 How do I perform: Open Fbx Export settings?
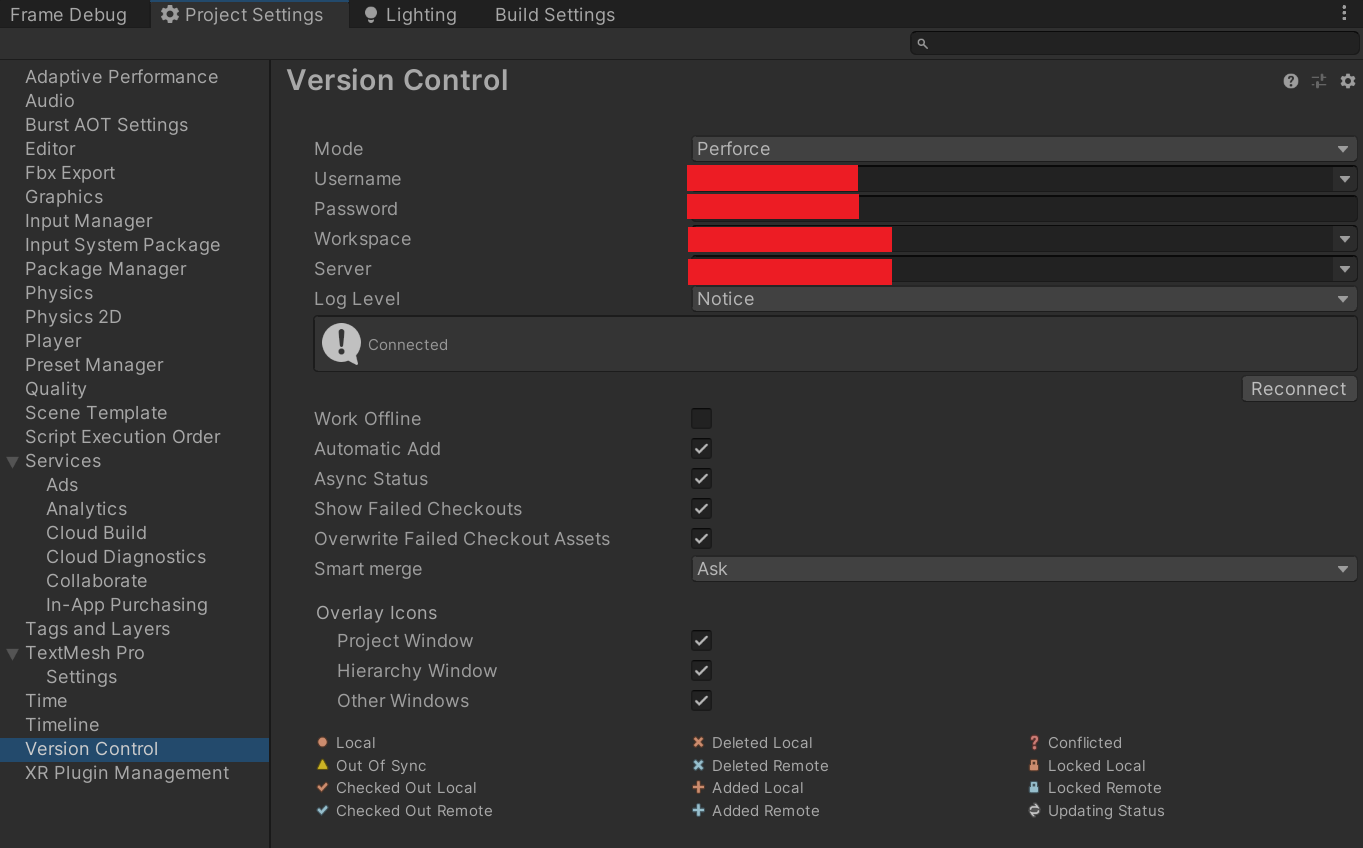[70, 173]
